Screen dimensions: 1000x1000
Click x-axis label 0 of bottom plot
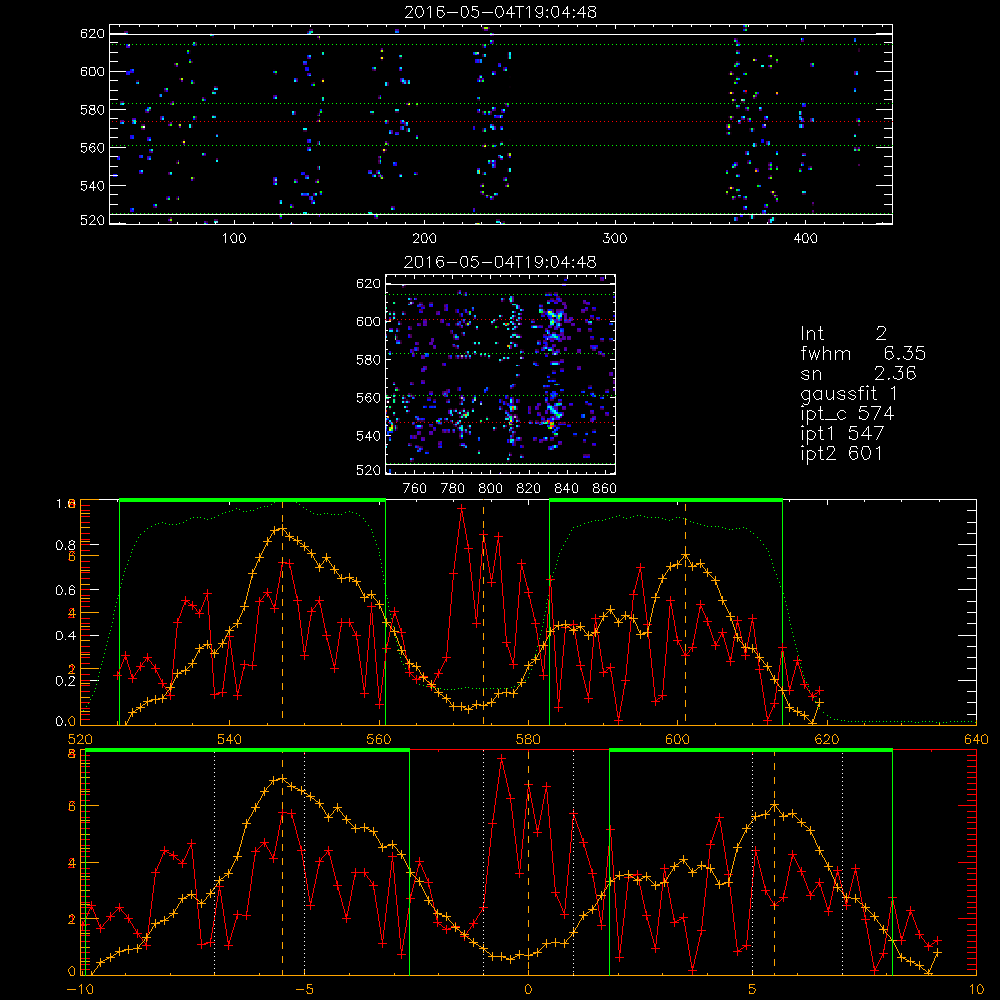click(528, 990)
